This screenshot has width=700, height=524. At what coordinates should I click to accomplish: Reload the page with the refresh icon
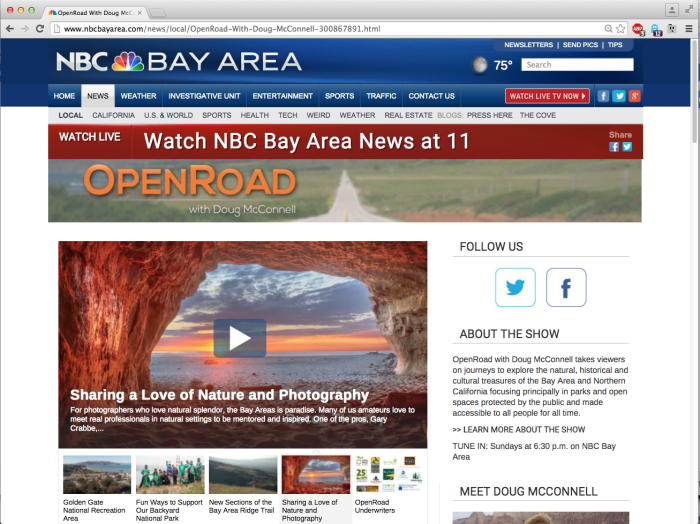point(40,29)
